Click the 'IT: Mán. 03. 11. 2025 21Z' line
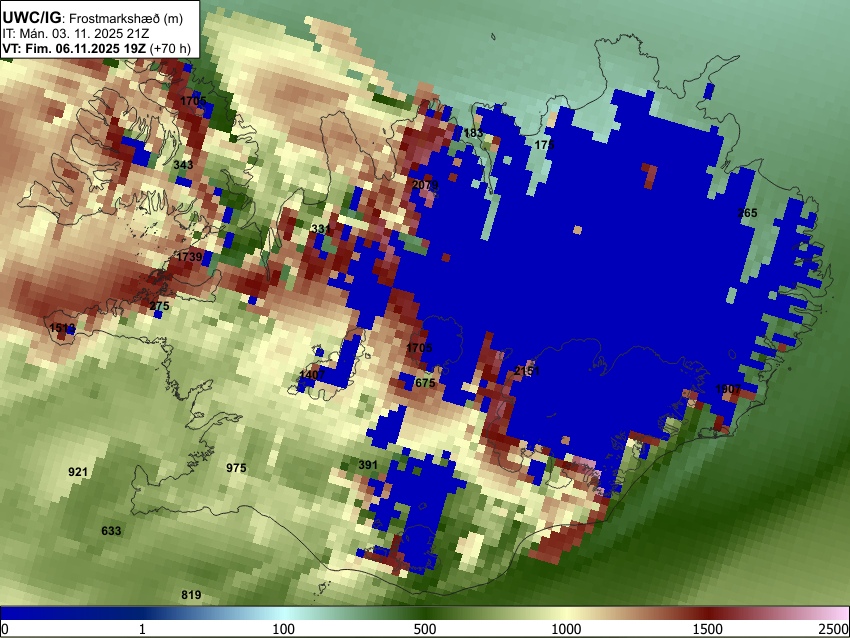This screenshot has width=850, height=638. tap(76, 34)
